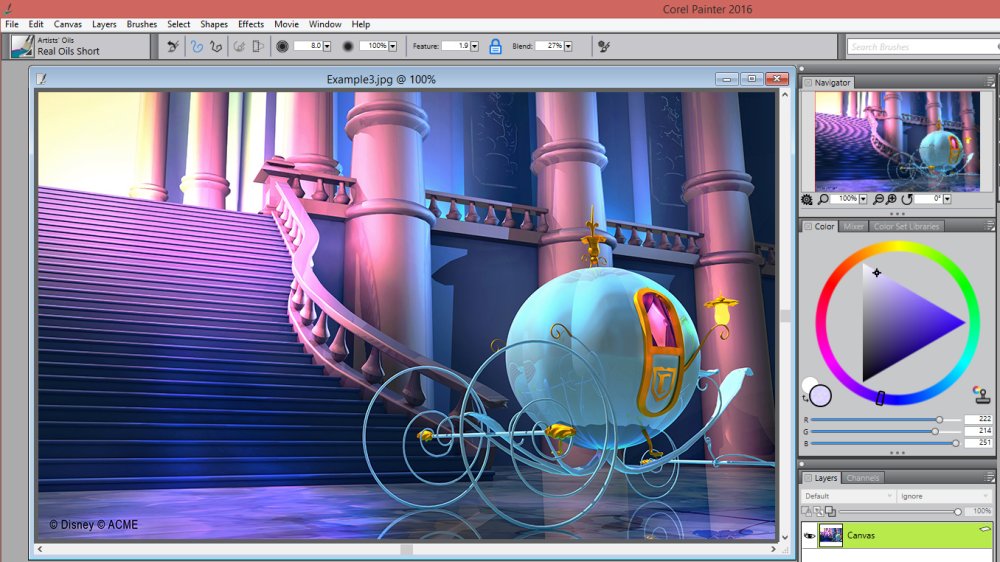
Task: Click the R value field 222
Action: [x=978, y=419]
